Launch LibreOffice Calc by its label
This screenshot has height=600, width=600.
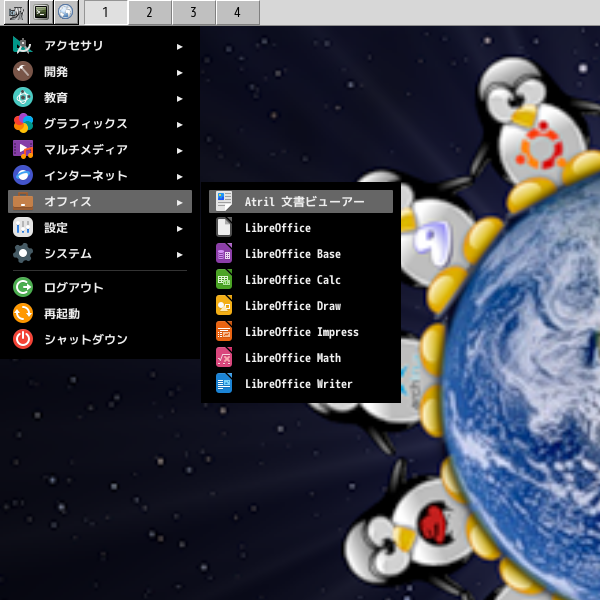pos(293,280)
